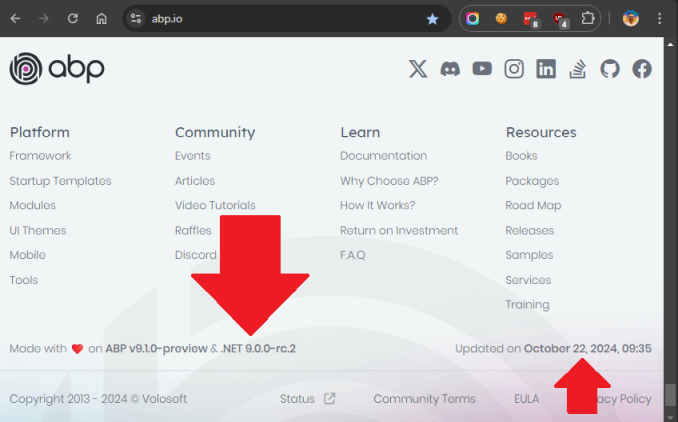The width and height of the screenshot is (678, 422).
Task: Open Community Articles link
Action: (x=195, y=181)
